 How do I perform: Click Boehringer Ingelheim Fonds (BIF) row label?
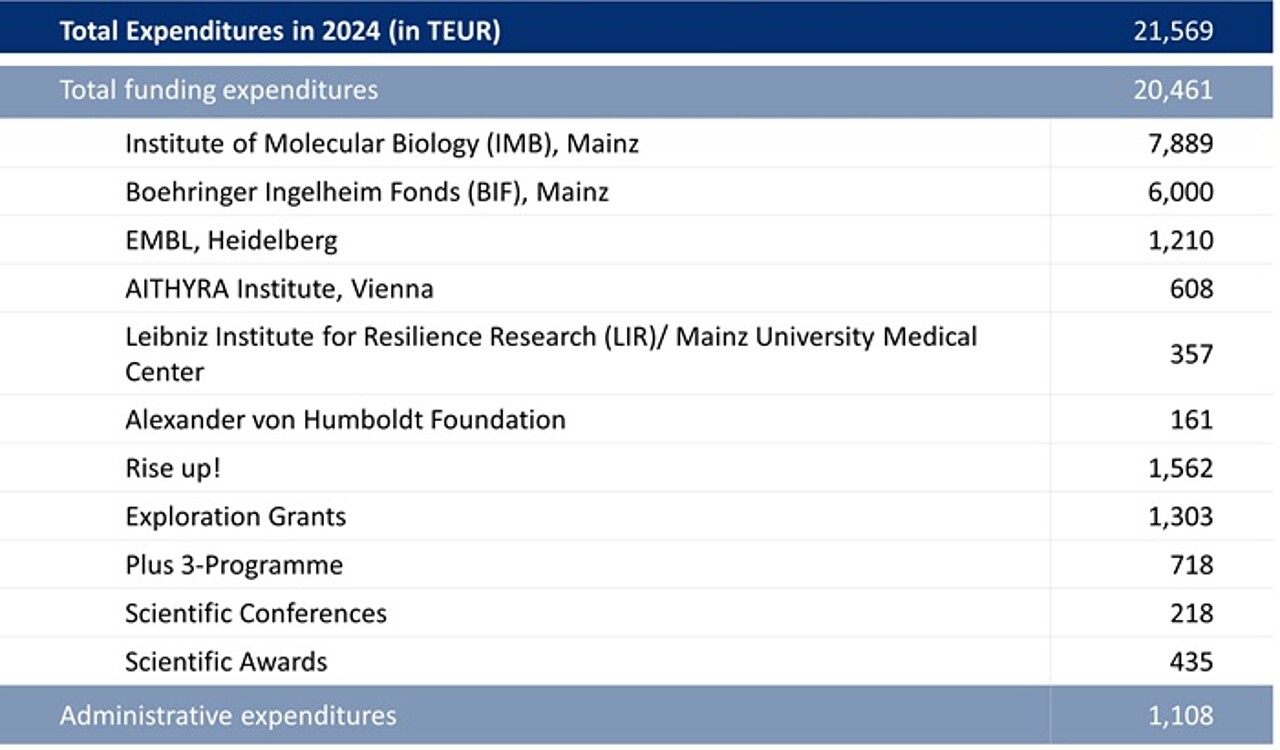click(x=366, y=192)
